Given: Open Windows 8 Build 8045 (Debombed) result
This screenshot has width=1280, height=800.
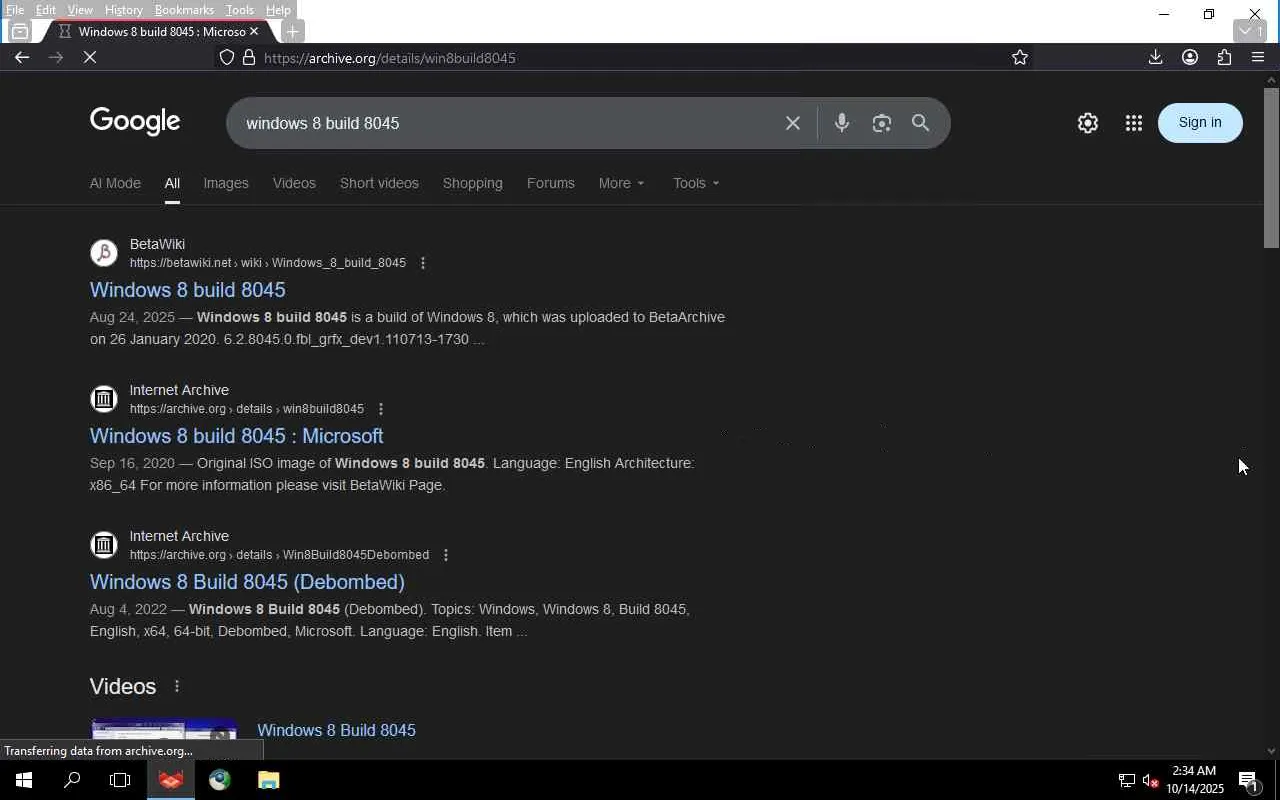Looking at the screenshot, I should pyautogui.click(x=247, y=582).
